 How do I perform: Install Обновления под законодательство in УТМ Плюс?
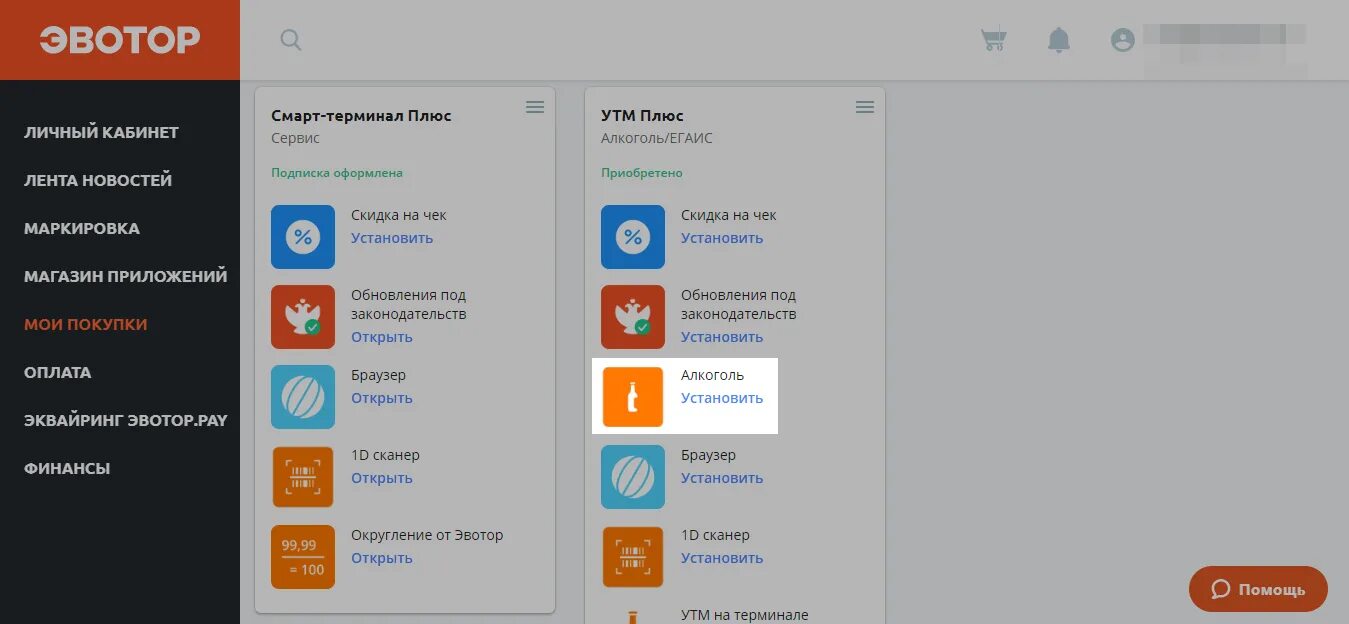[x=722, y=337]
